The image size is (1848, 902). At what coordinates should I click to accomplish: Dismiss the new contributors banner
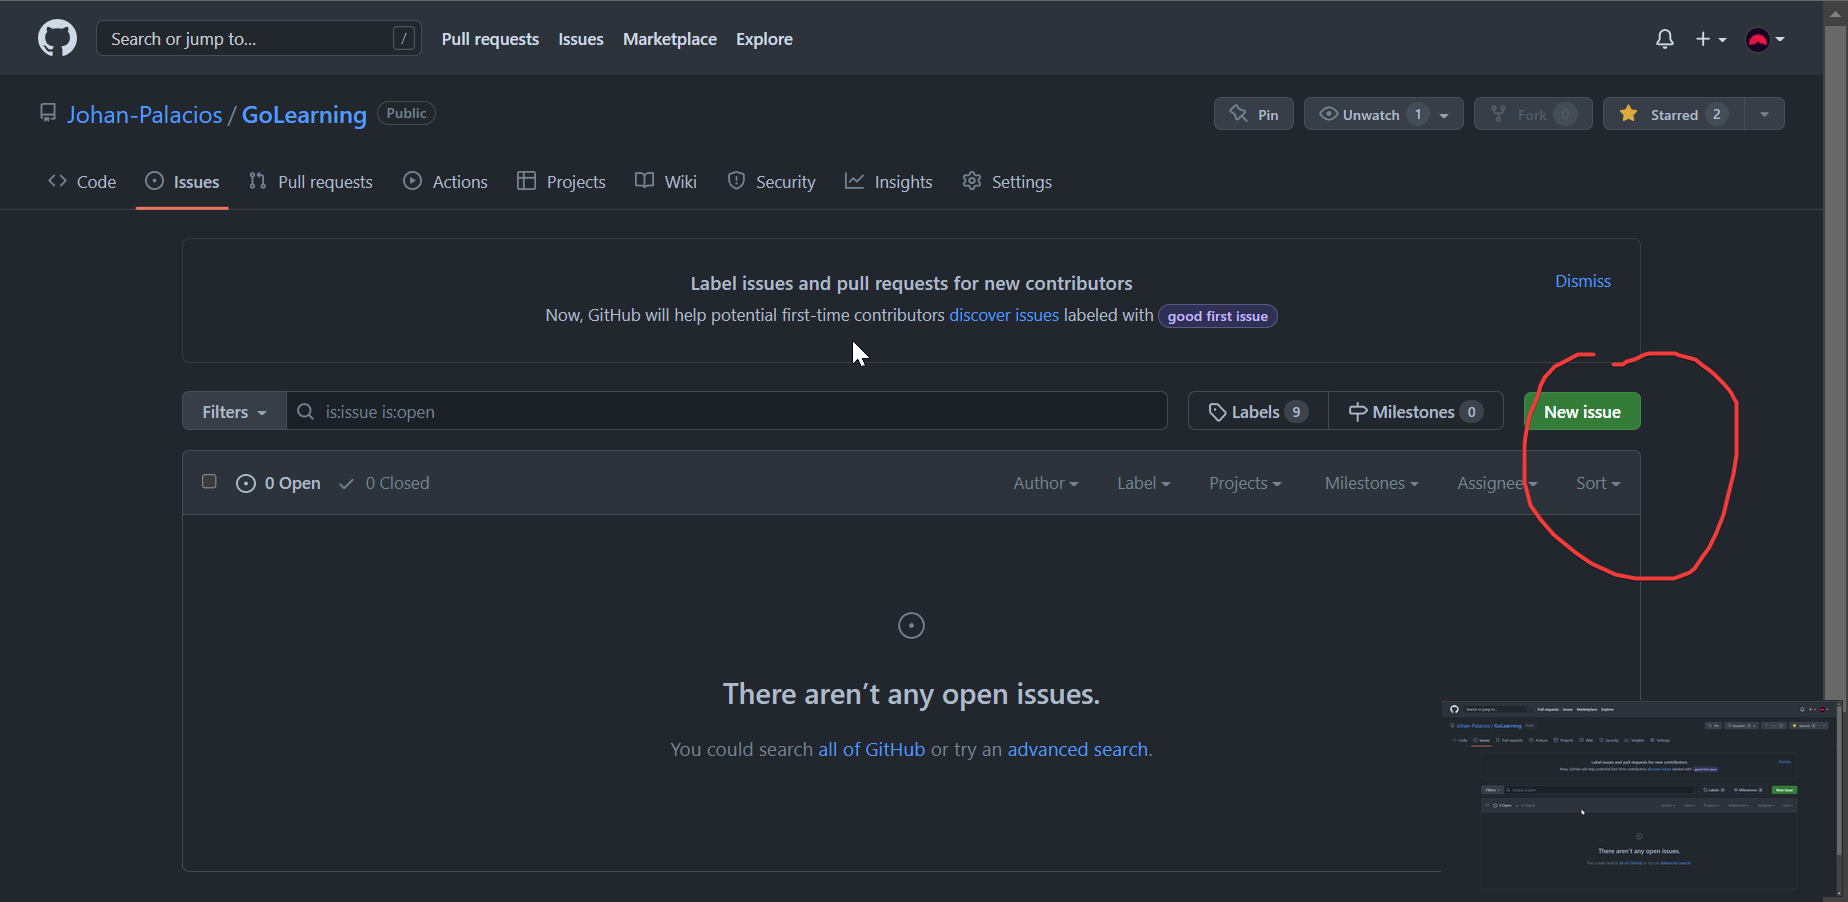pyautogui.click(x=1583, y=281)
